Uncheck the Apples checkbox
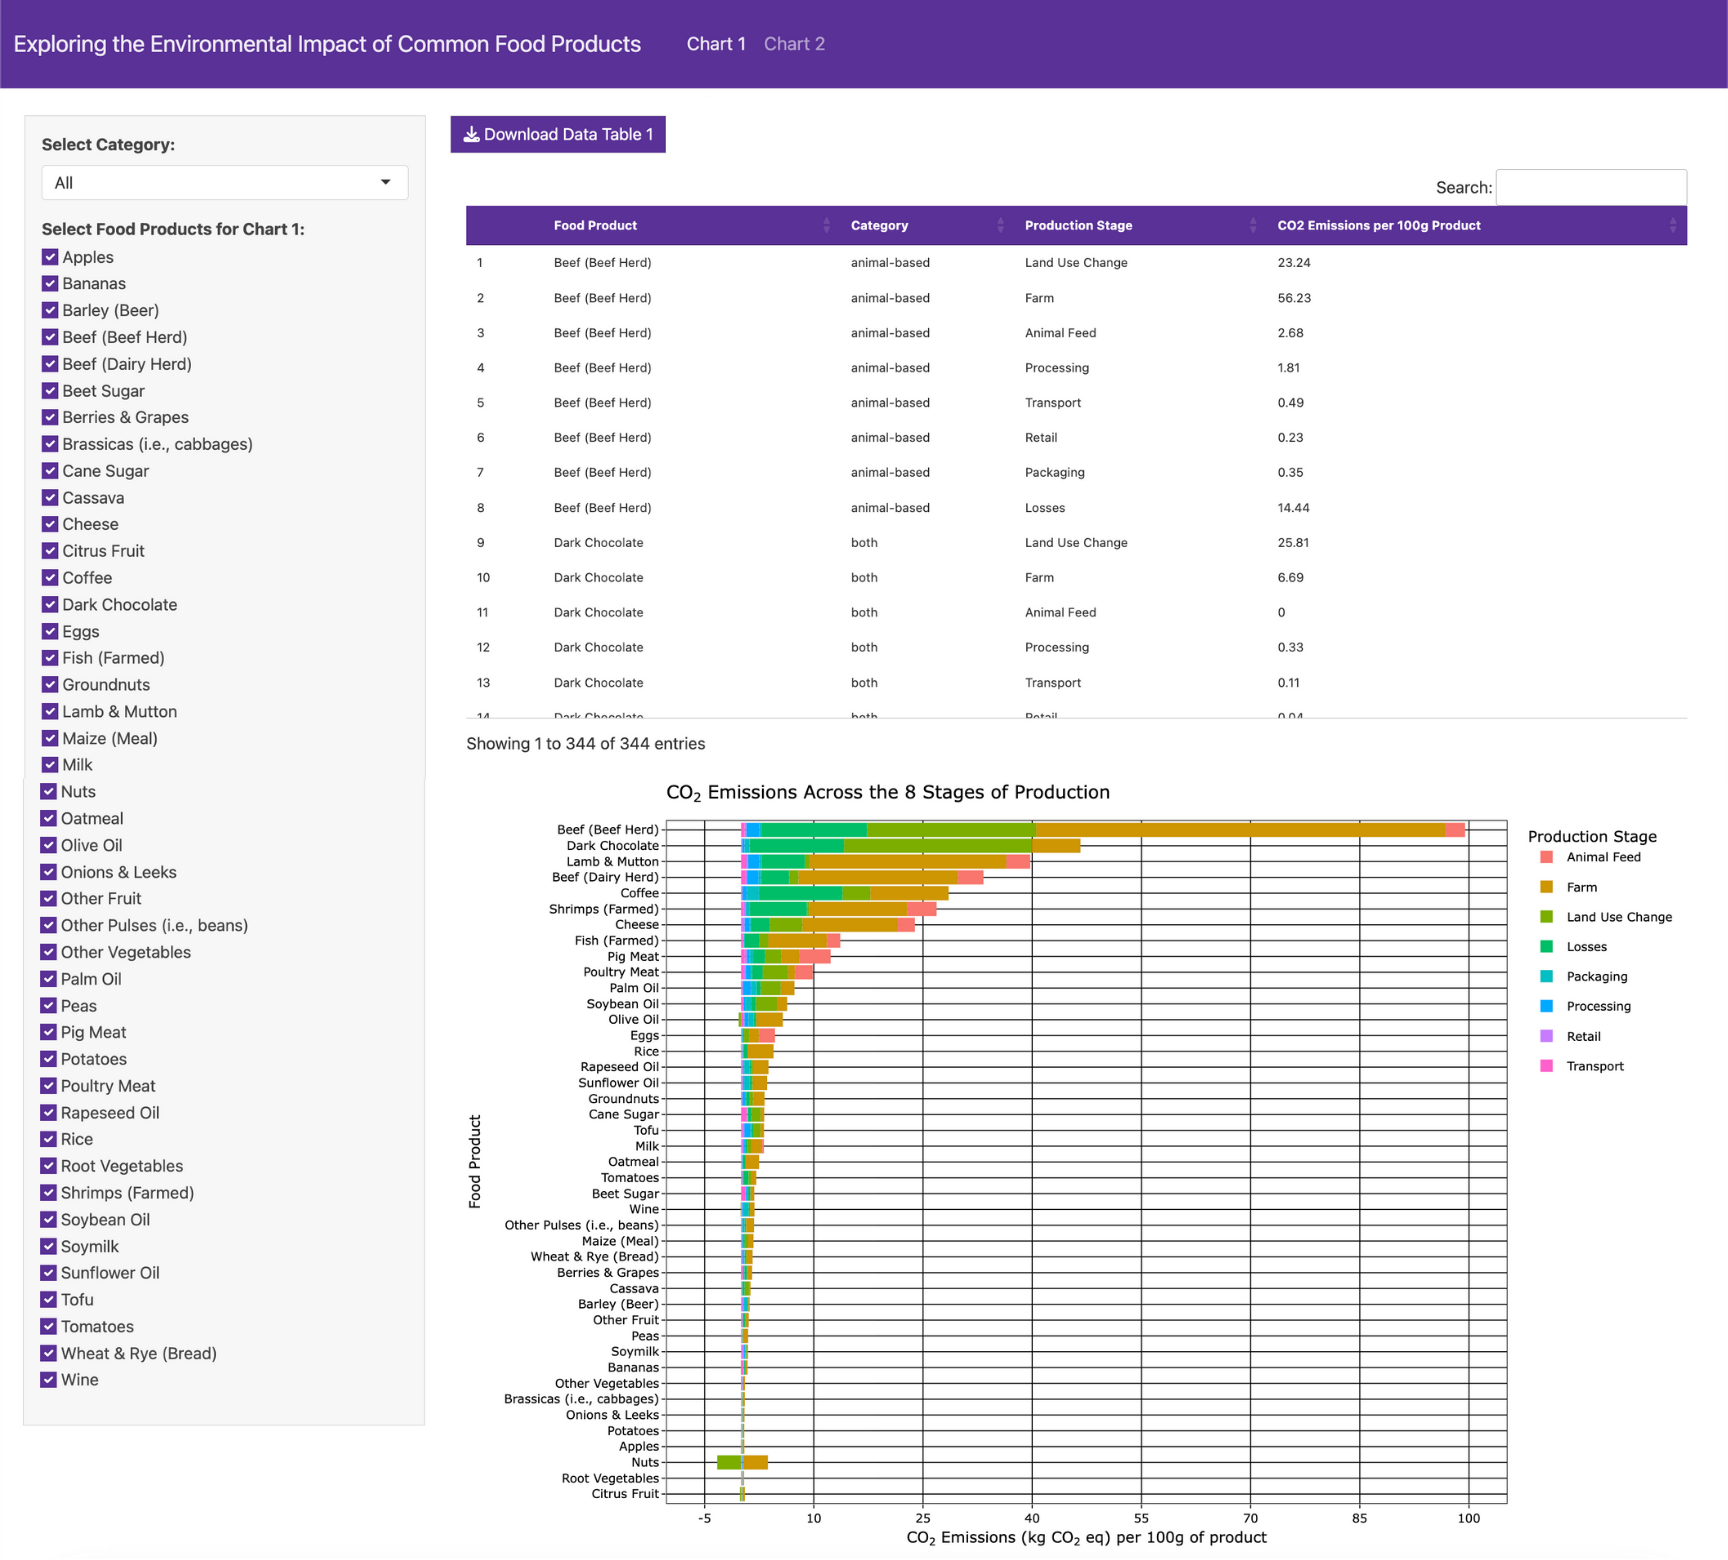This screenshot has width=1728, height=1560. point(50,257)
